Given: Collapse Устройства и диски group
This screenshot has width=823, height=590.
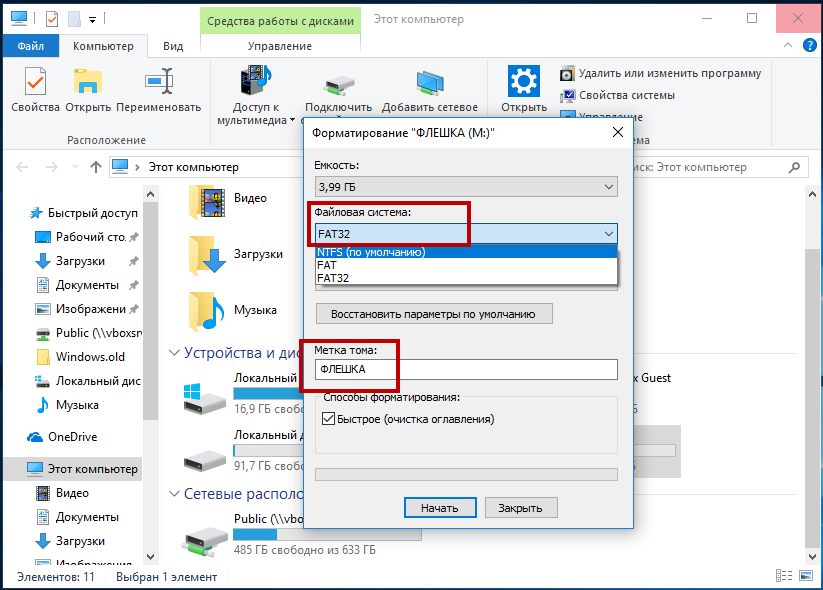Looking at the screenshot, I should 174,353.
